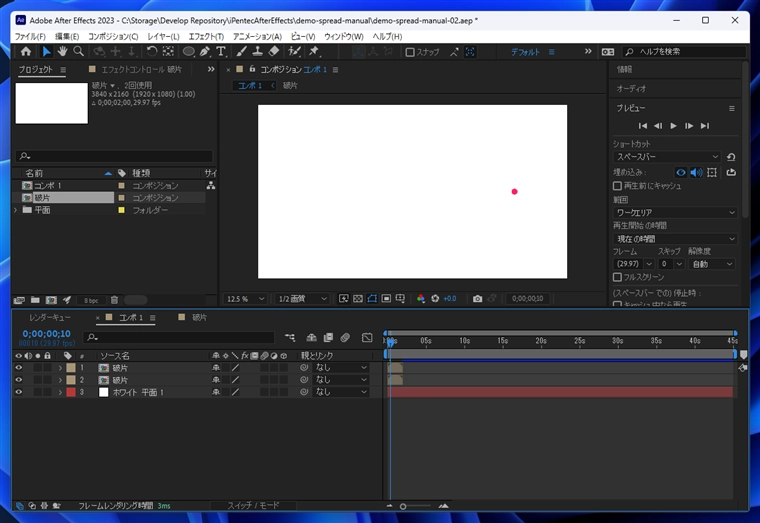The height and width of the screenshot is (523, 760).
Task: Open the Graph Editor icon in timeline
Action: pos(367,337)
